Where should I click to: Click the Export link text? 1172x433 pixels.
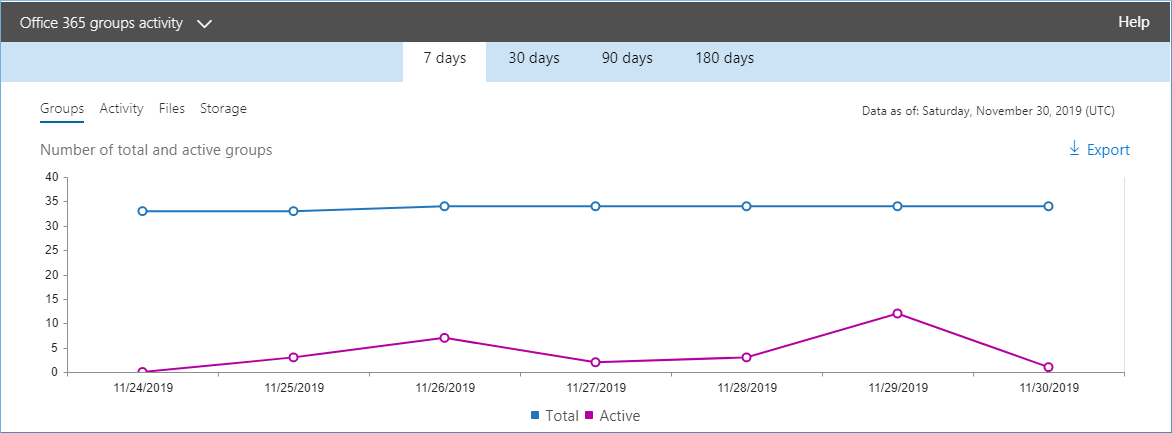click(1108, 150)
